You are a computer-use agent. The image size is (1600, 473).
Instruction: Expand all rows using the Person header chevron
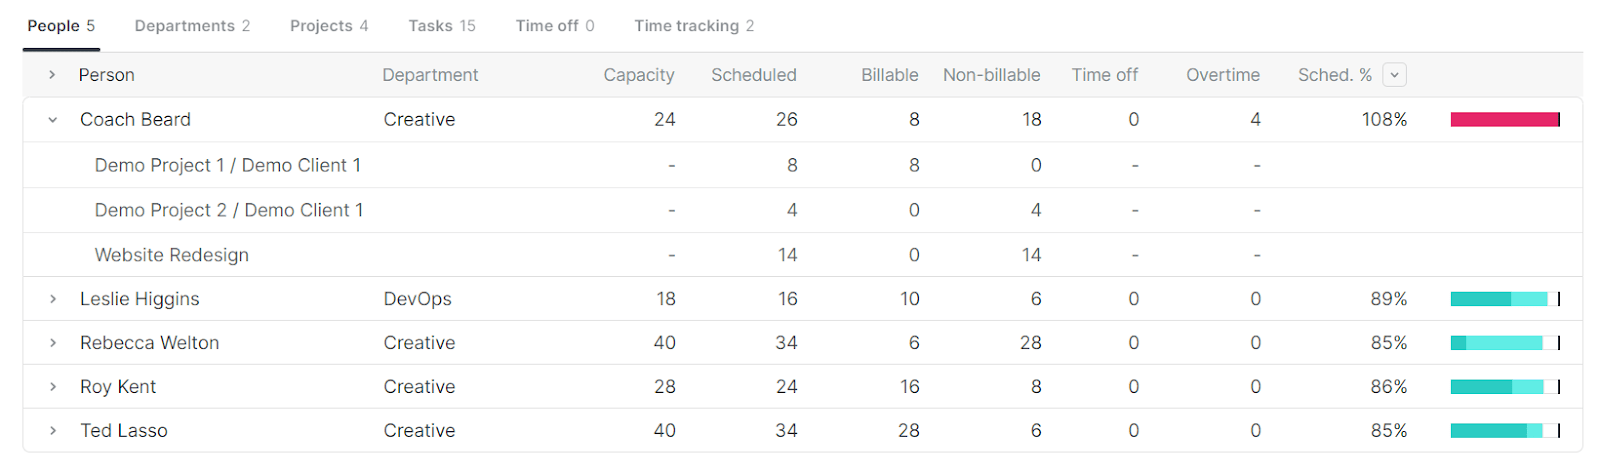click(52, 75)
